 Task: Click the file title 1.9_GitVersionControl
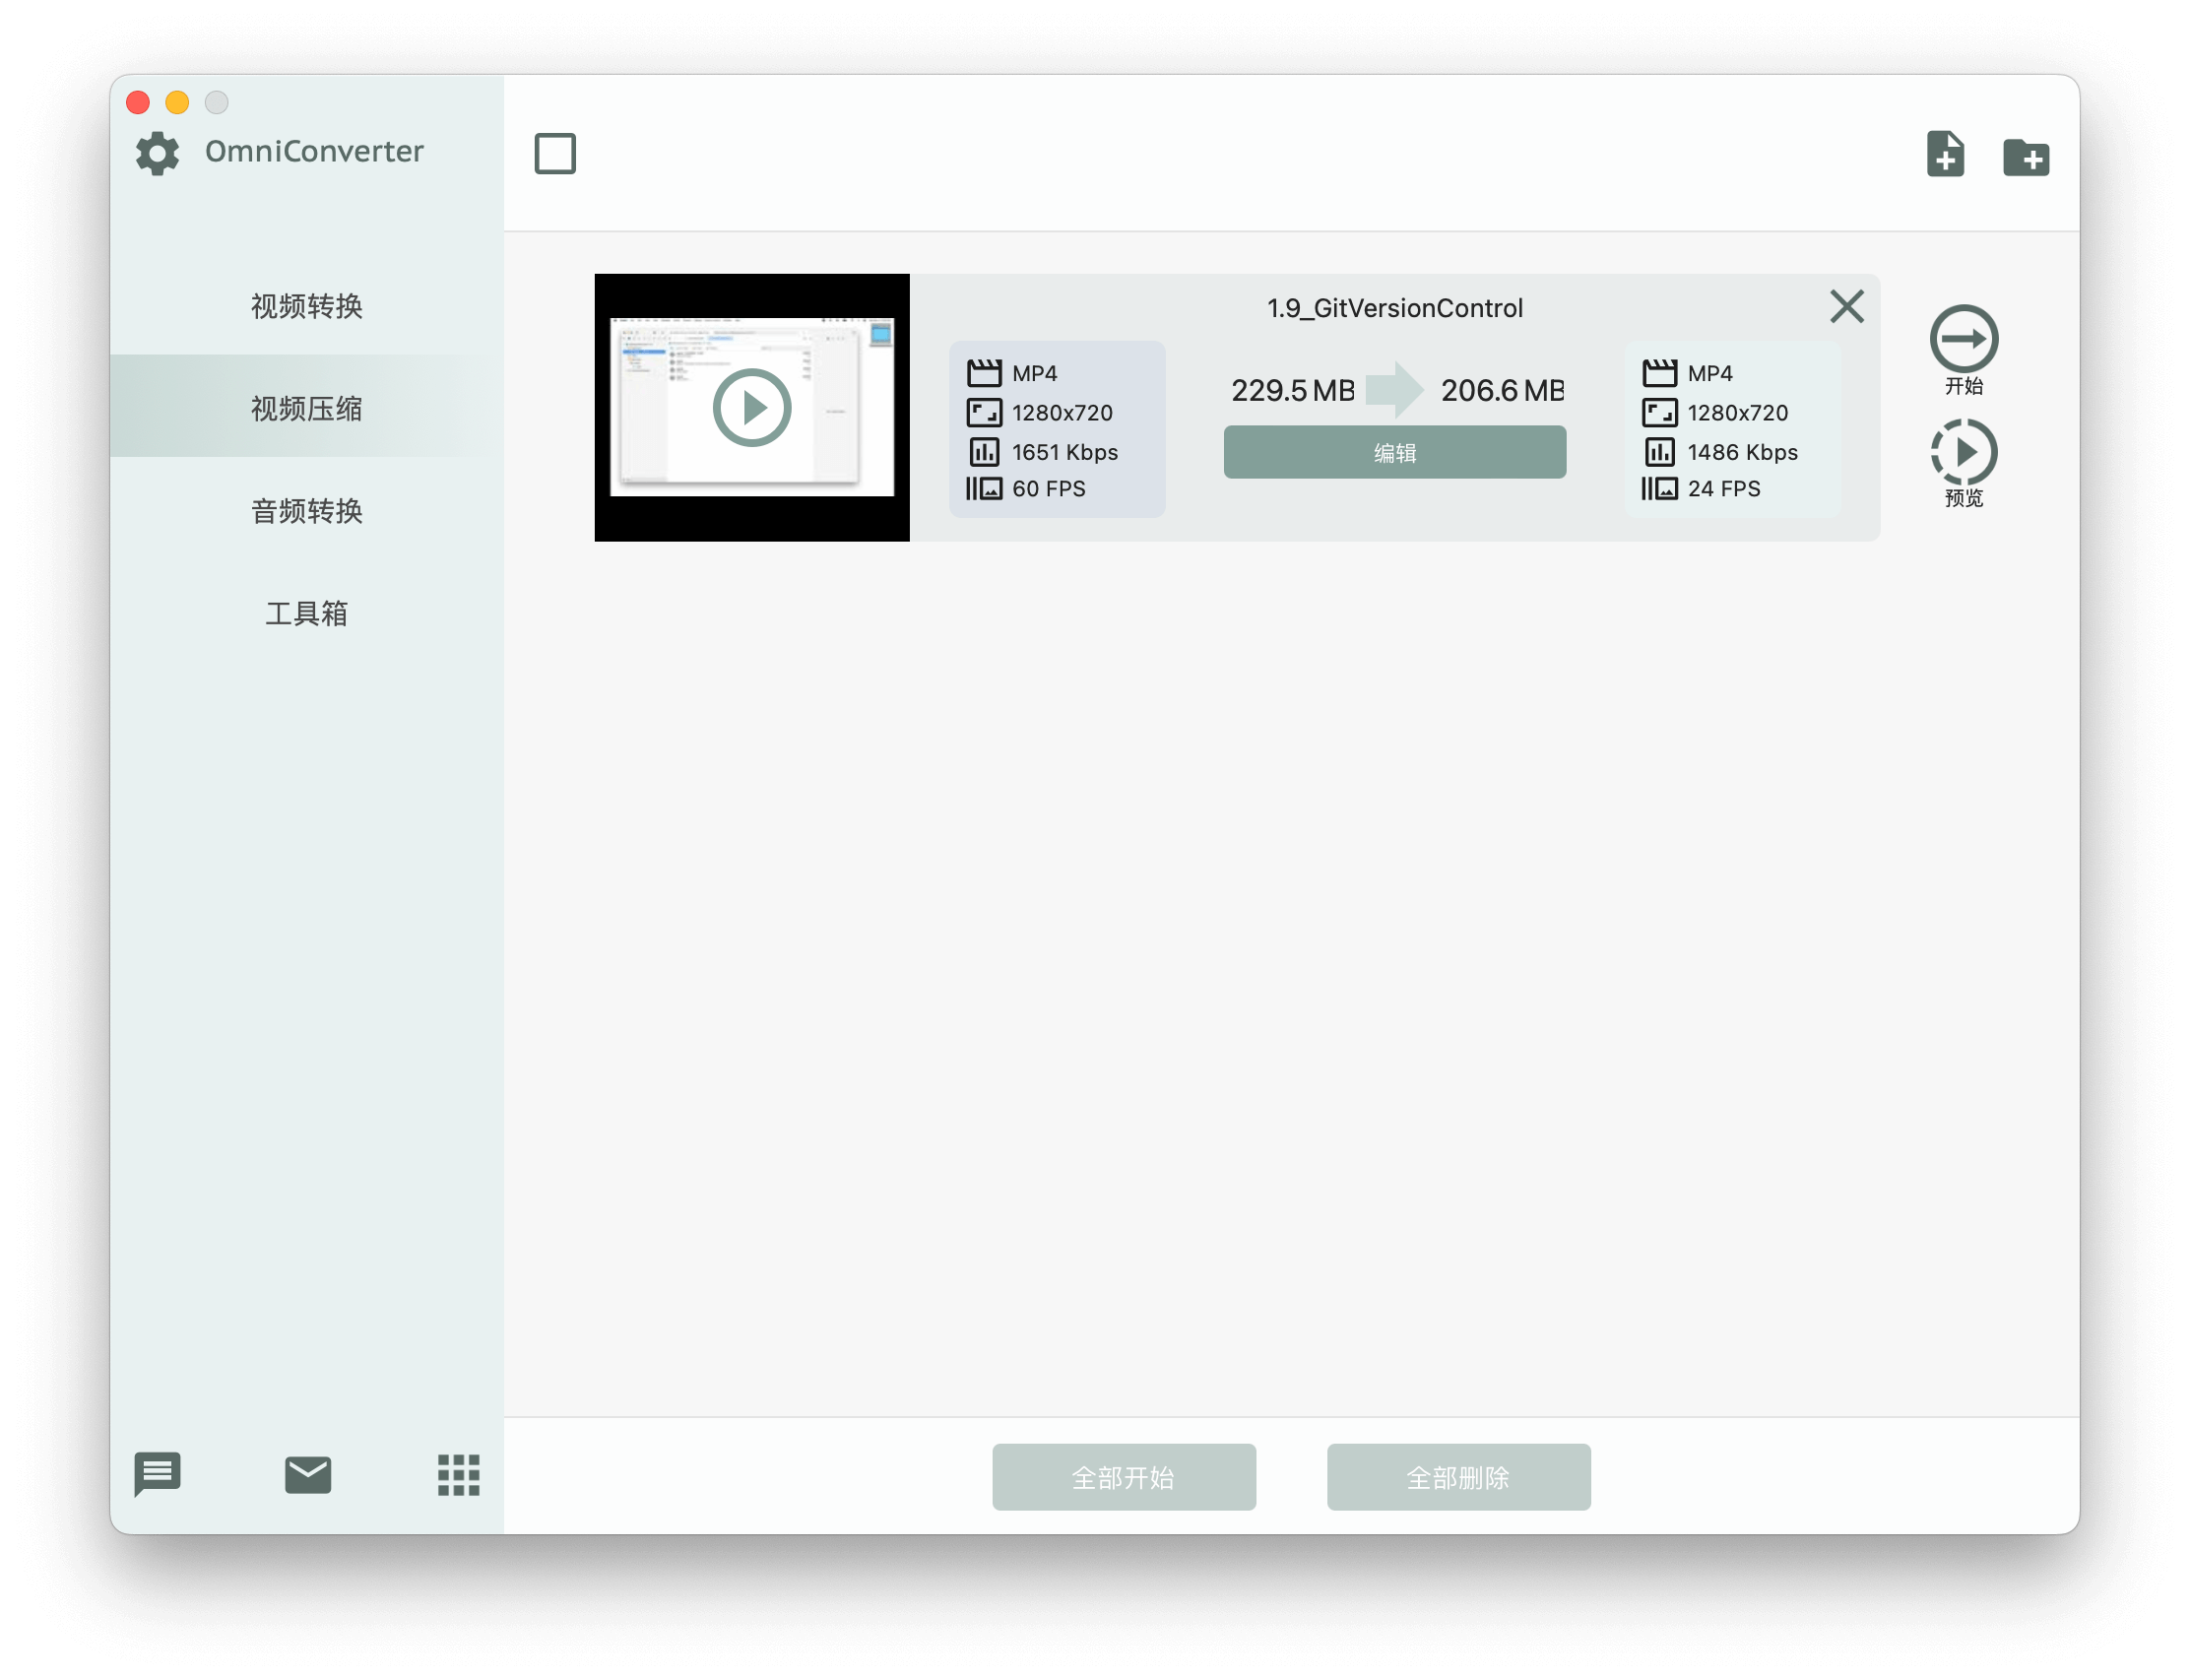[1395, 308]
